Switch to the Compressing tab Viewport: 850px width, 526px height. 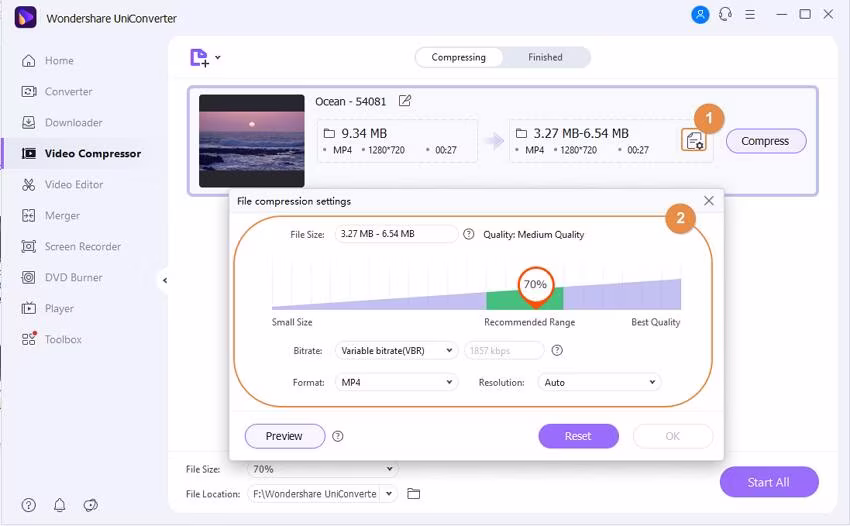pyautogui.click(x=459, y=57)
